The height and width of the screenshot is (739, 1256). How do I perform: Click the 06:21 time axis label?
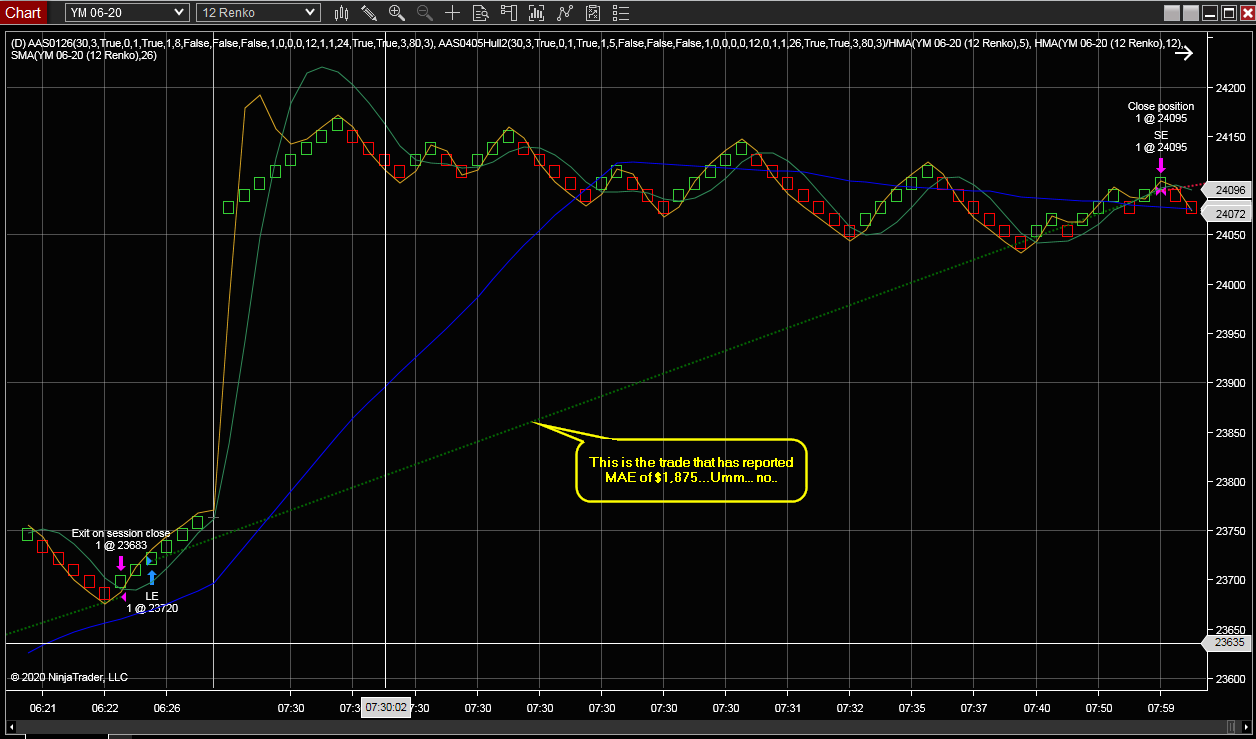43,707
